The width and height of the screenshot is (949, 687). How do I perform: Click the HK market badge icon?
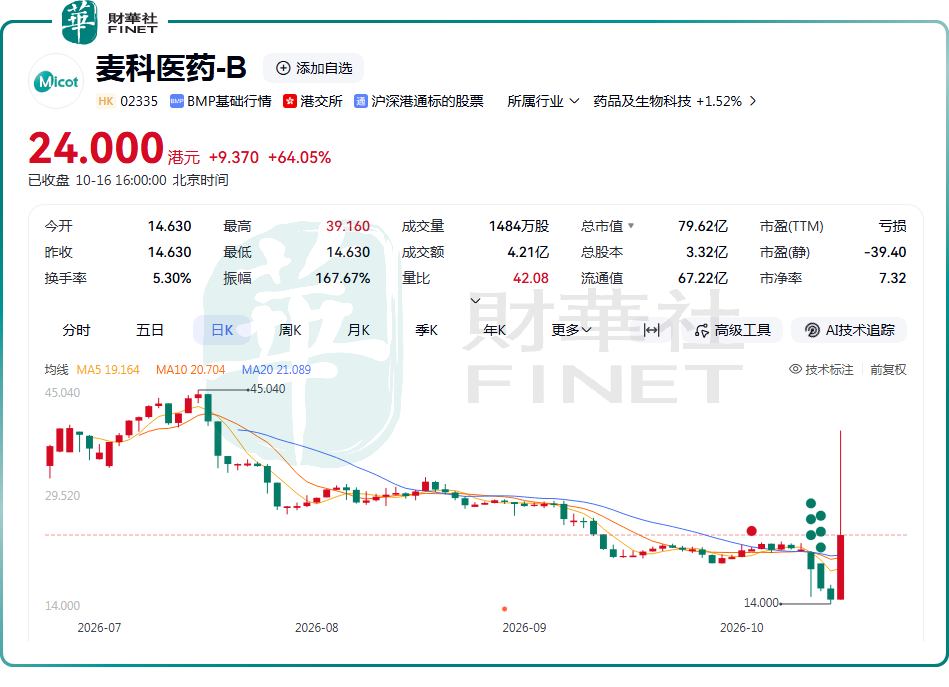pos(106,101)
